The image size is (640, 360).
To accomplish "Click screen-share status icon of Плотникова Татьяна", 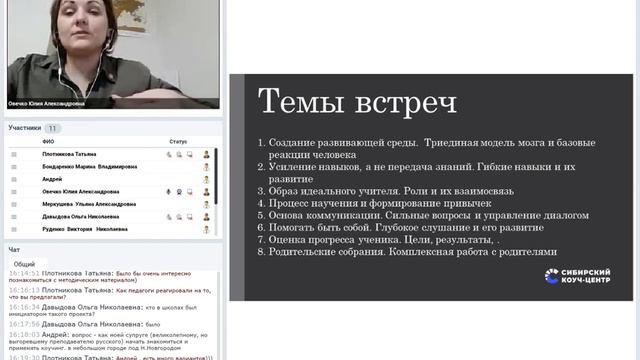I will click(190, 155).
